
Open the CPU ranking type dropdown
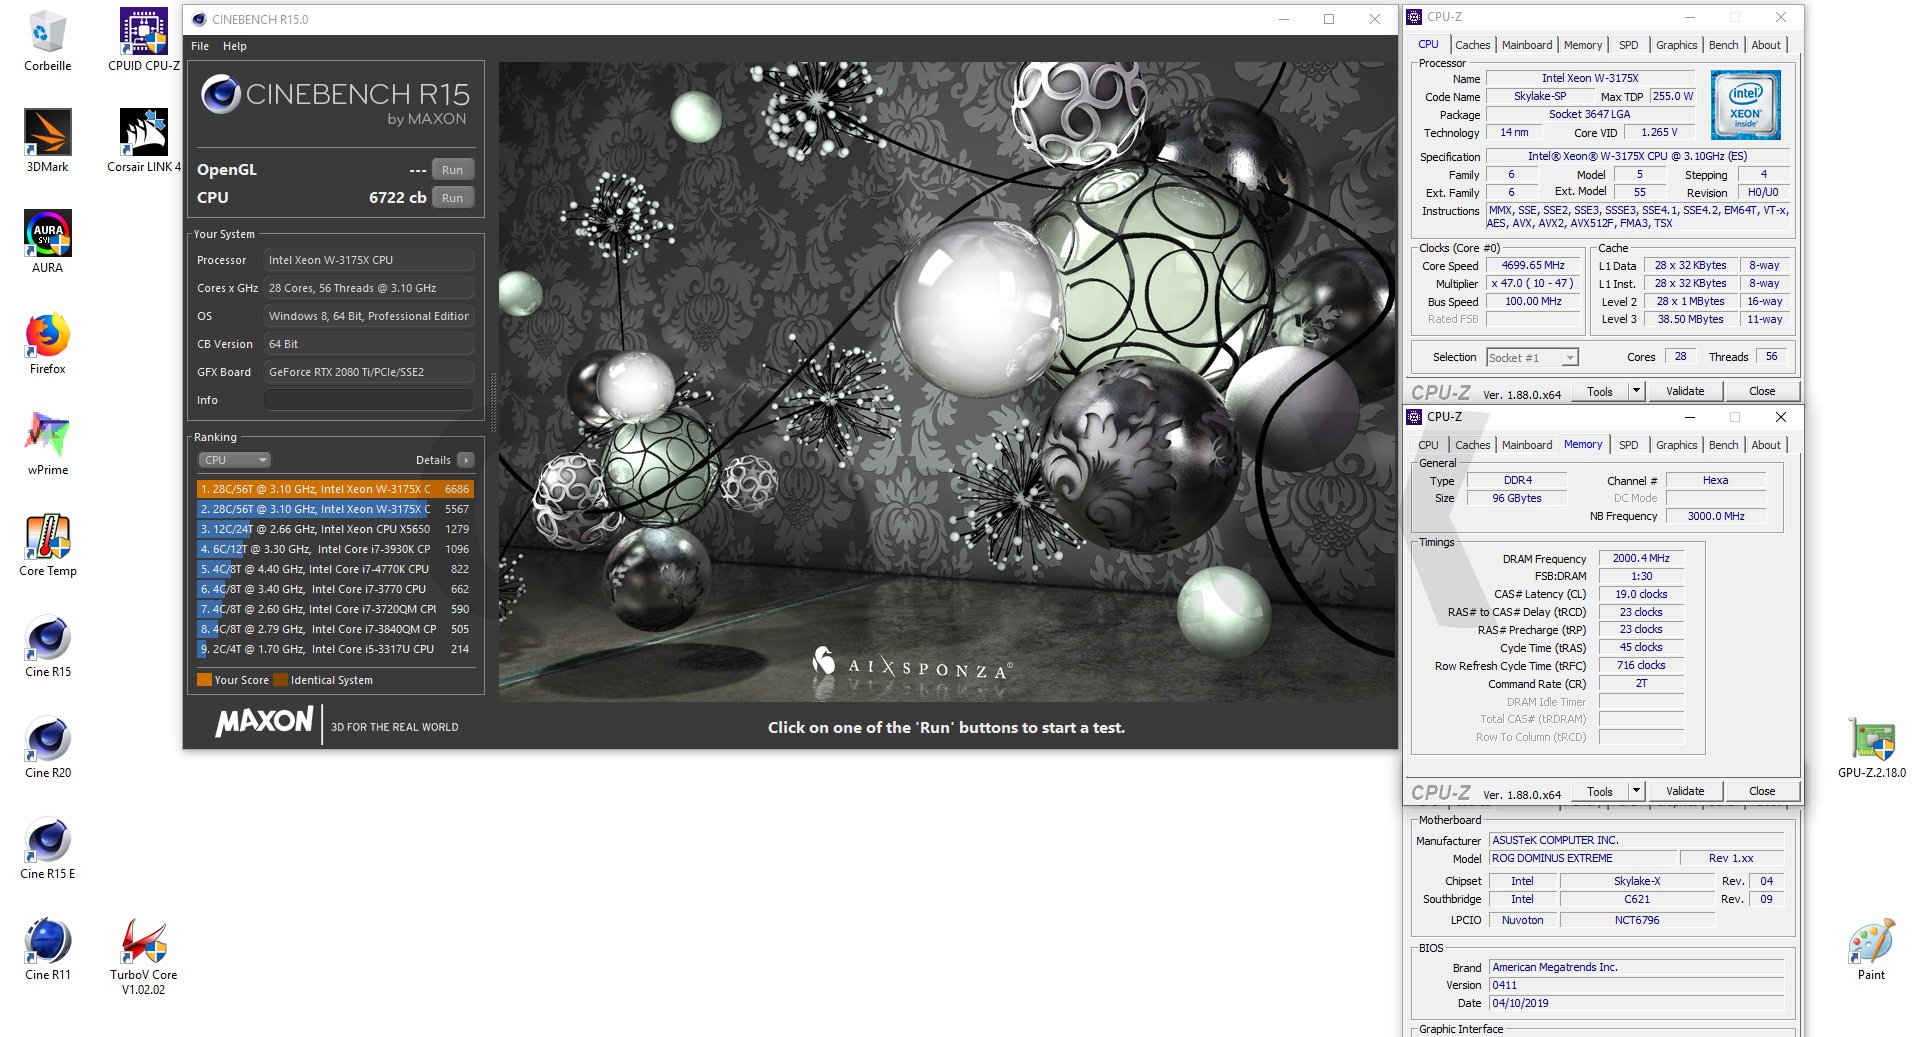coord(234,460)
